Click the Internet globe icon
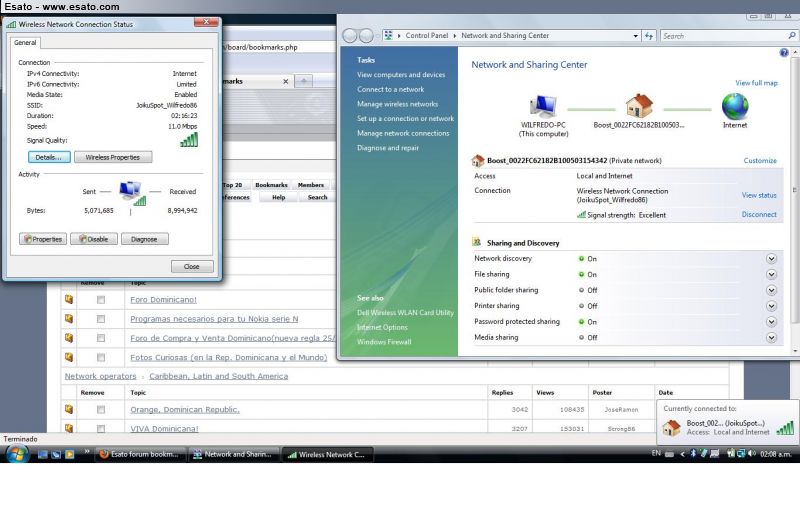The height and width of the screenshot is (511, 800). (x=735, y=106)
